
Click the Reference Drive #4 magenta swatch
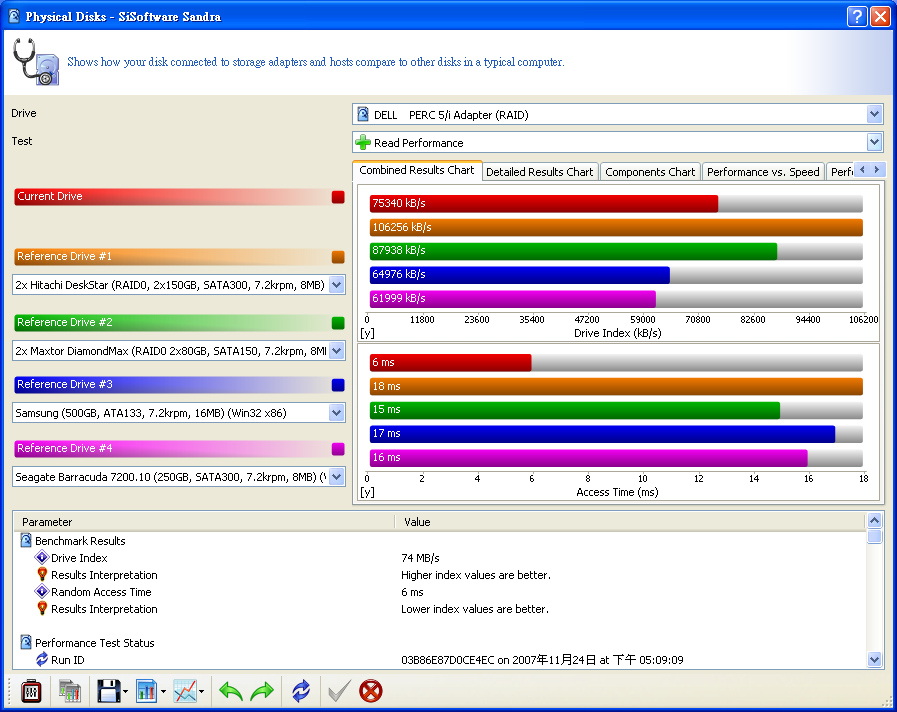[x=338, y=449]
